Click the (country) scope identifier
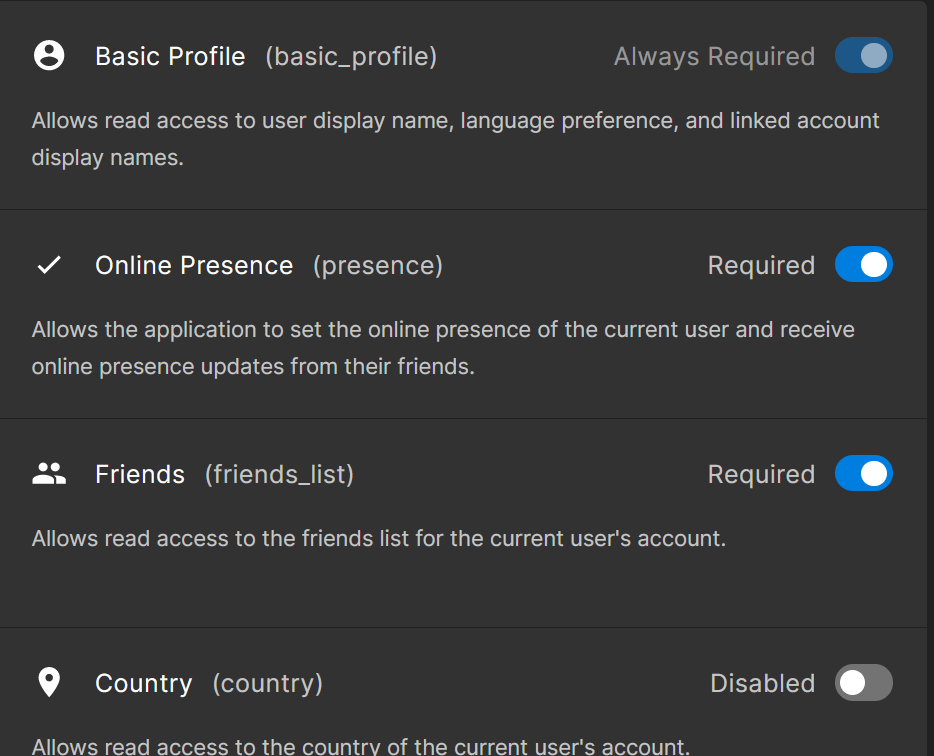This screenshot has width=934, height=756. pyautogui.click(x=267, y=683)
